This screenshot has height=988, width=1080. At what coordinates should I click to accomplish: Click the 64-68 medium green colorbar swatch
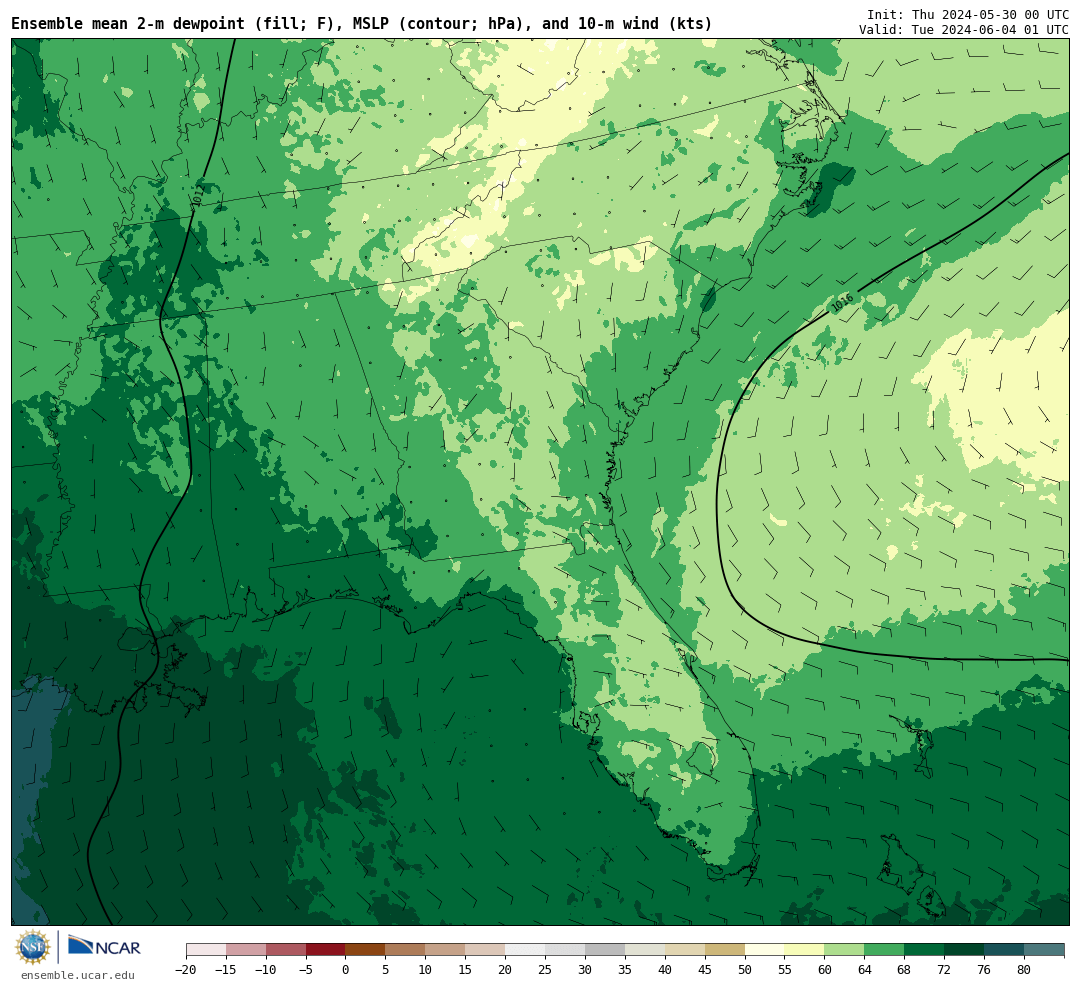[x=884, y=950]
